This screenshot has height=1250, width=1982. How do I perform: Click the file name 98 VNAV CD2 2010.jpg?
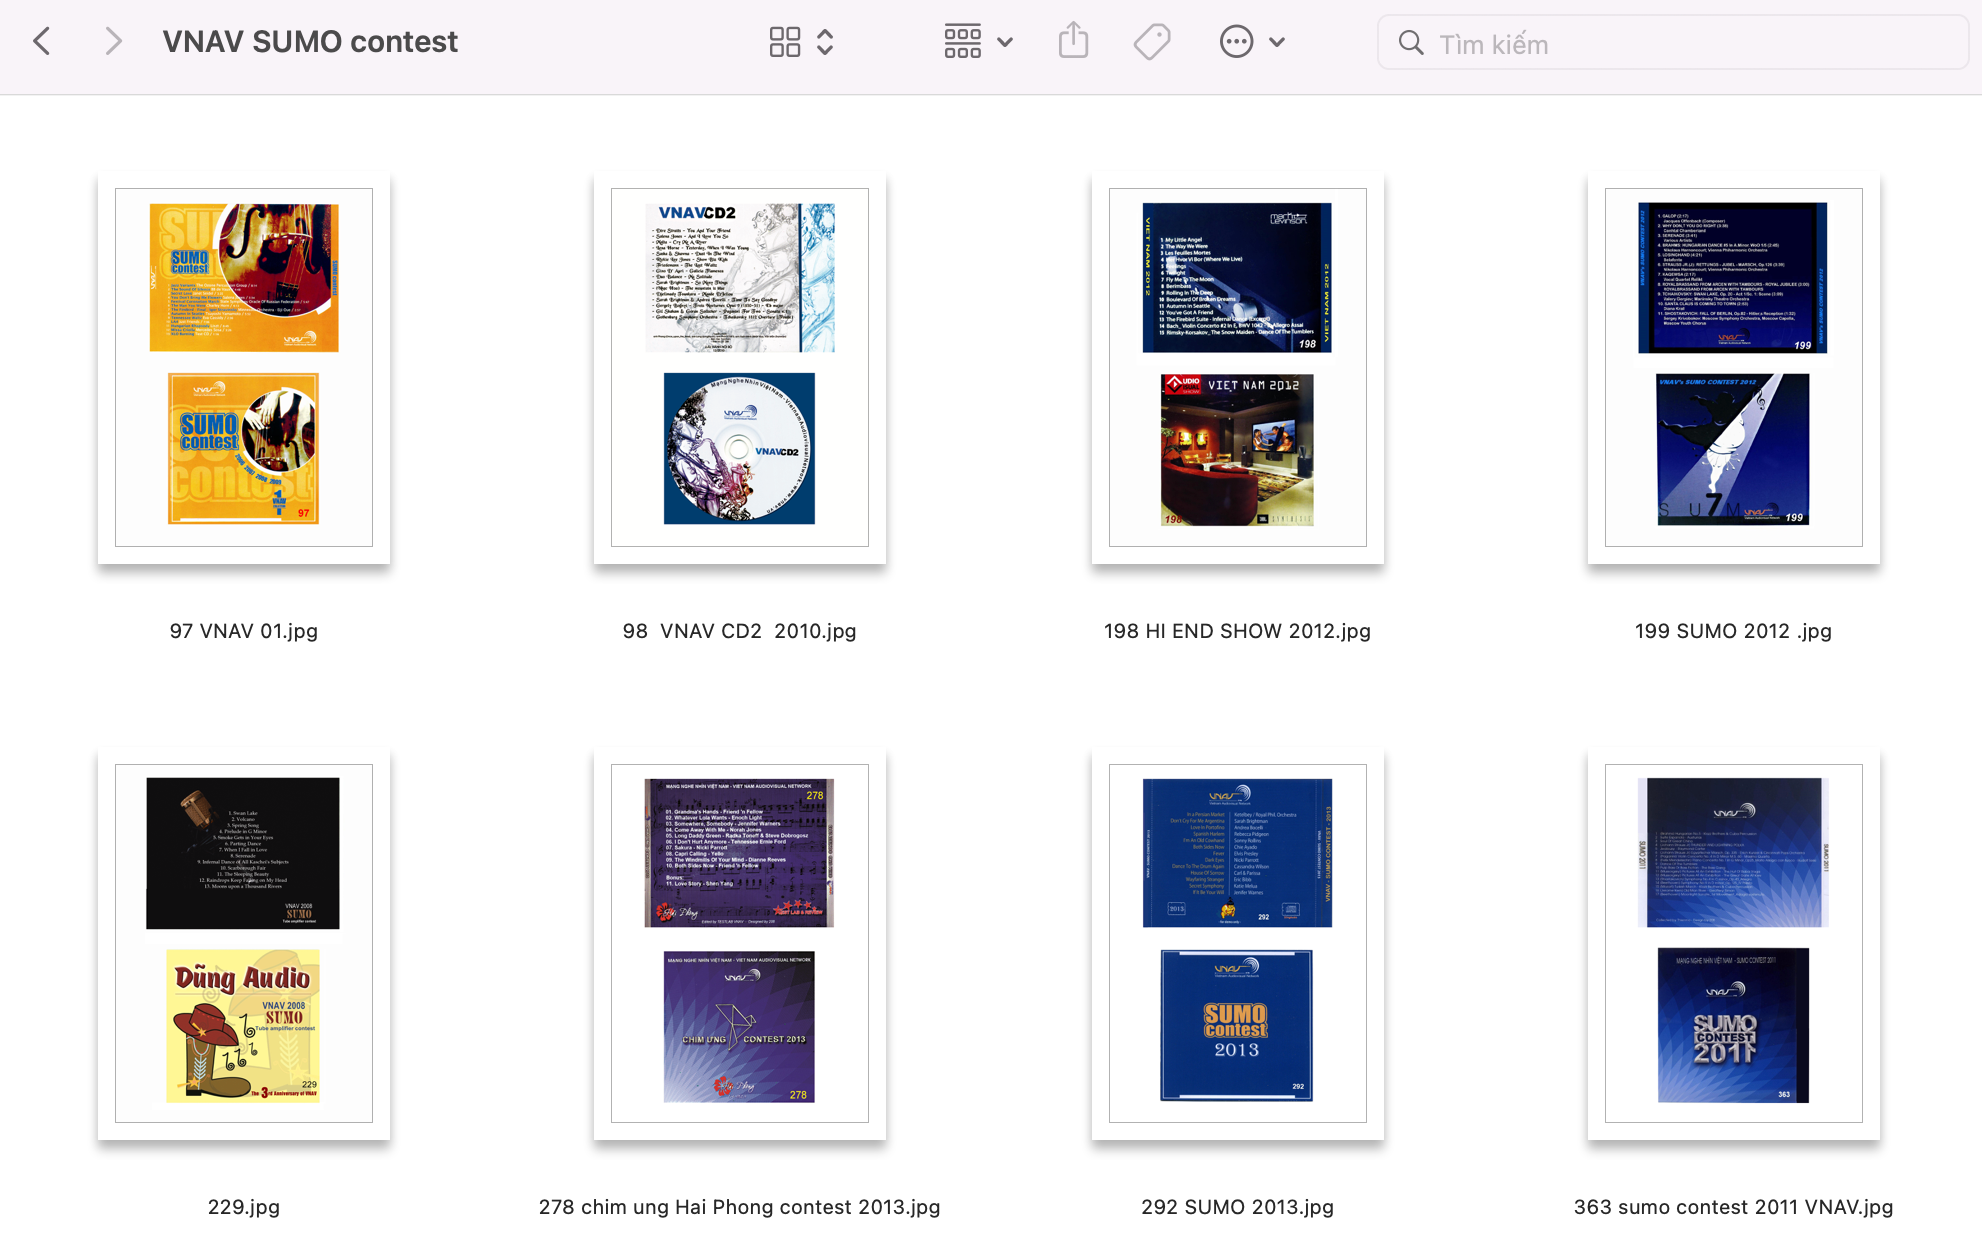(x=740, y=631)
